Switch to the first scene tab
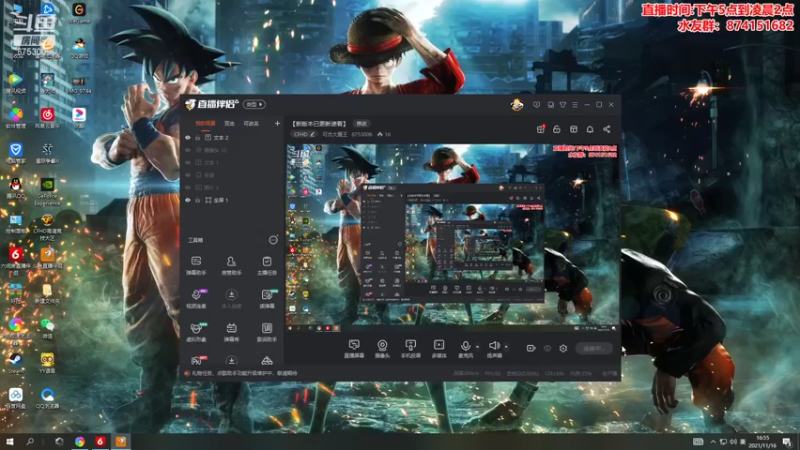 (x=205, y=123)
